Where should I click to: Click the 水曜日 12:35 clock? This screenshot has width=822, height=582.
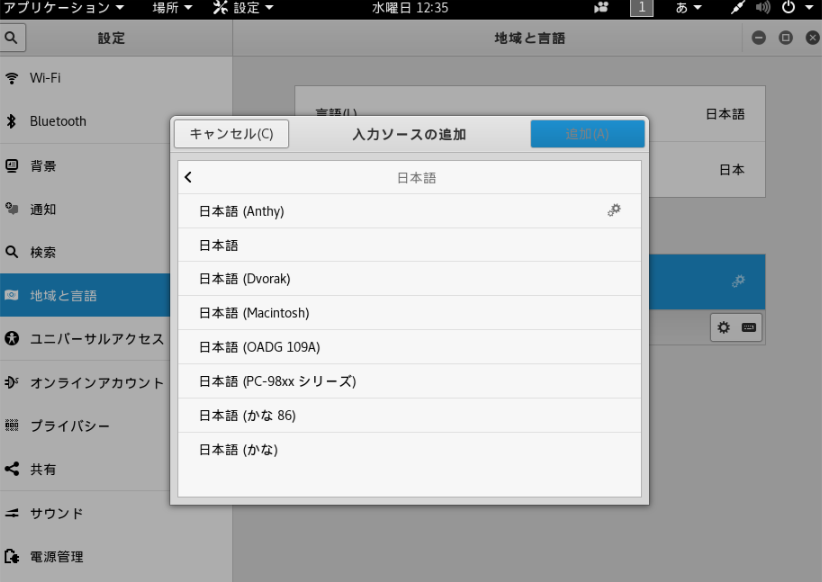pos(410,8)
